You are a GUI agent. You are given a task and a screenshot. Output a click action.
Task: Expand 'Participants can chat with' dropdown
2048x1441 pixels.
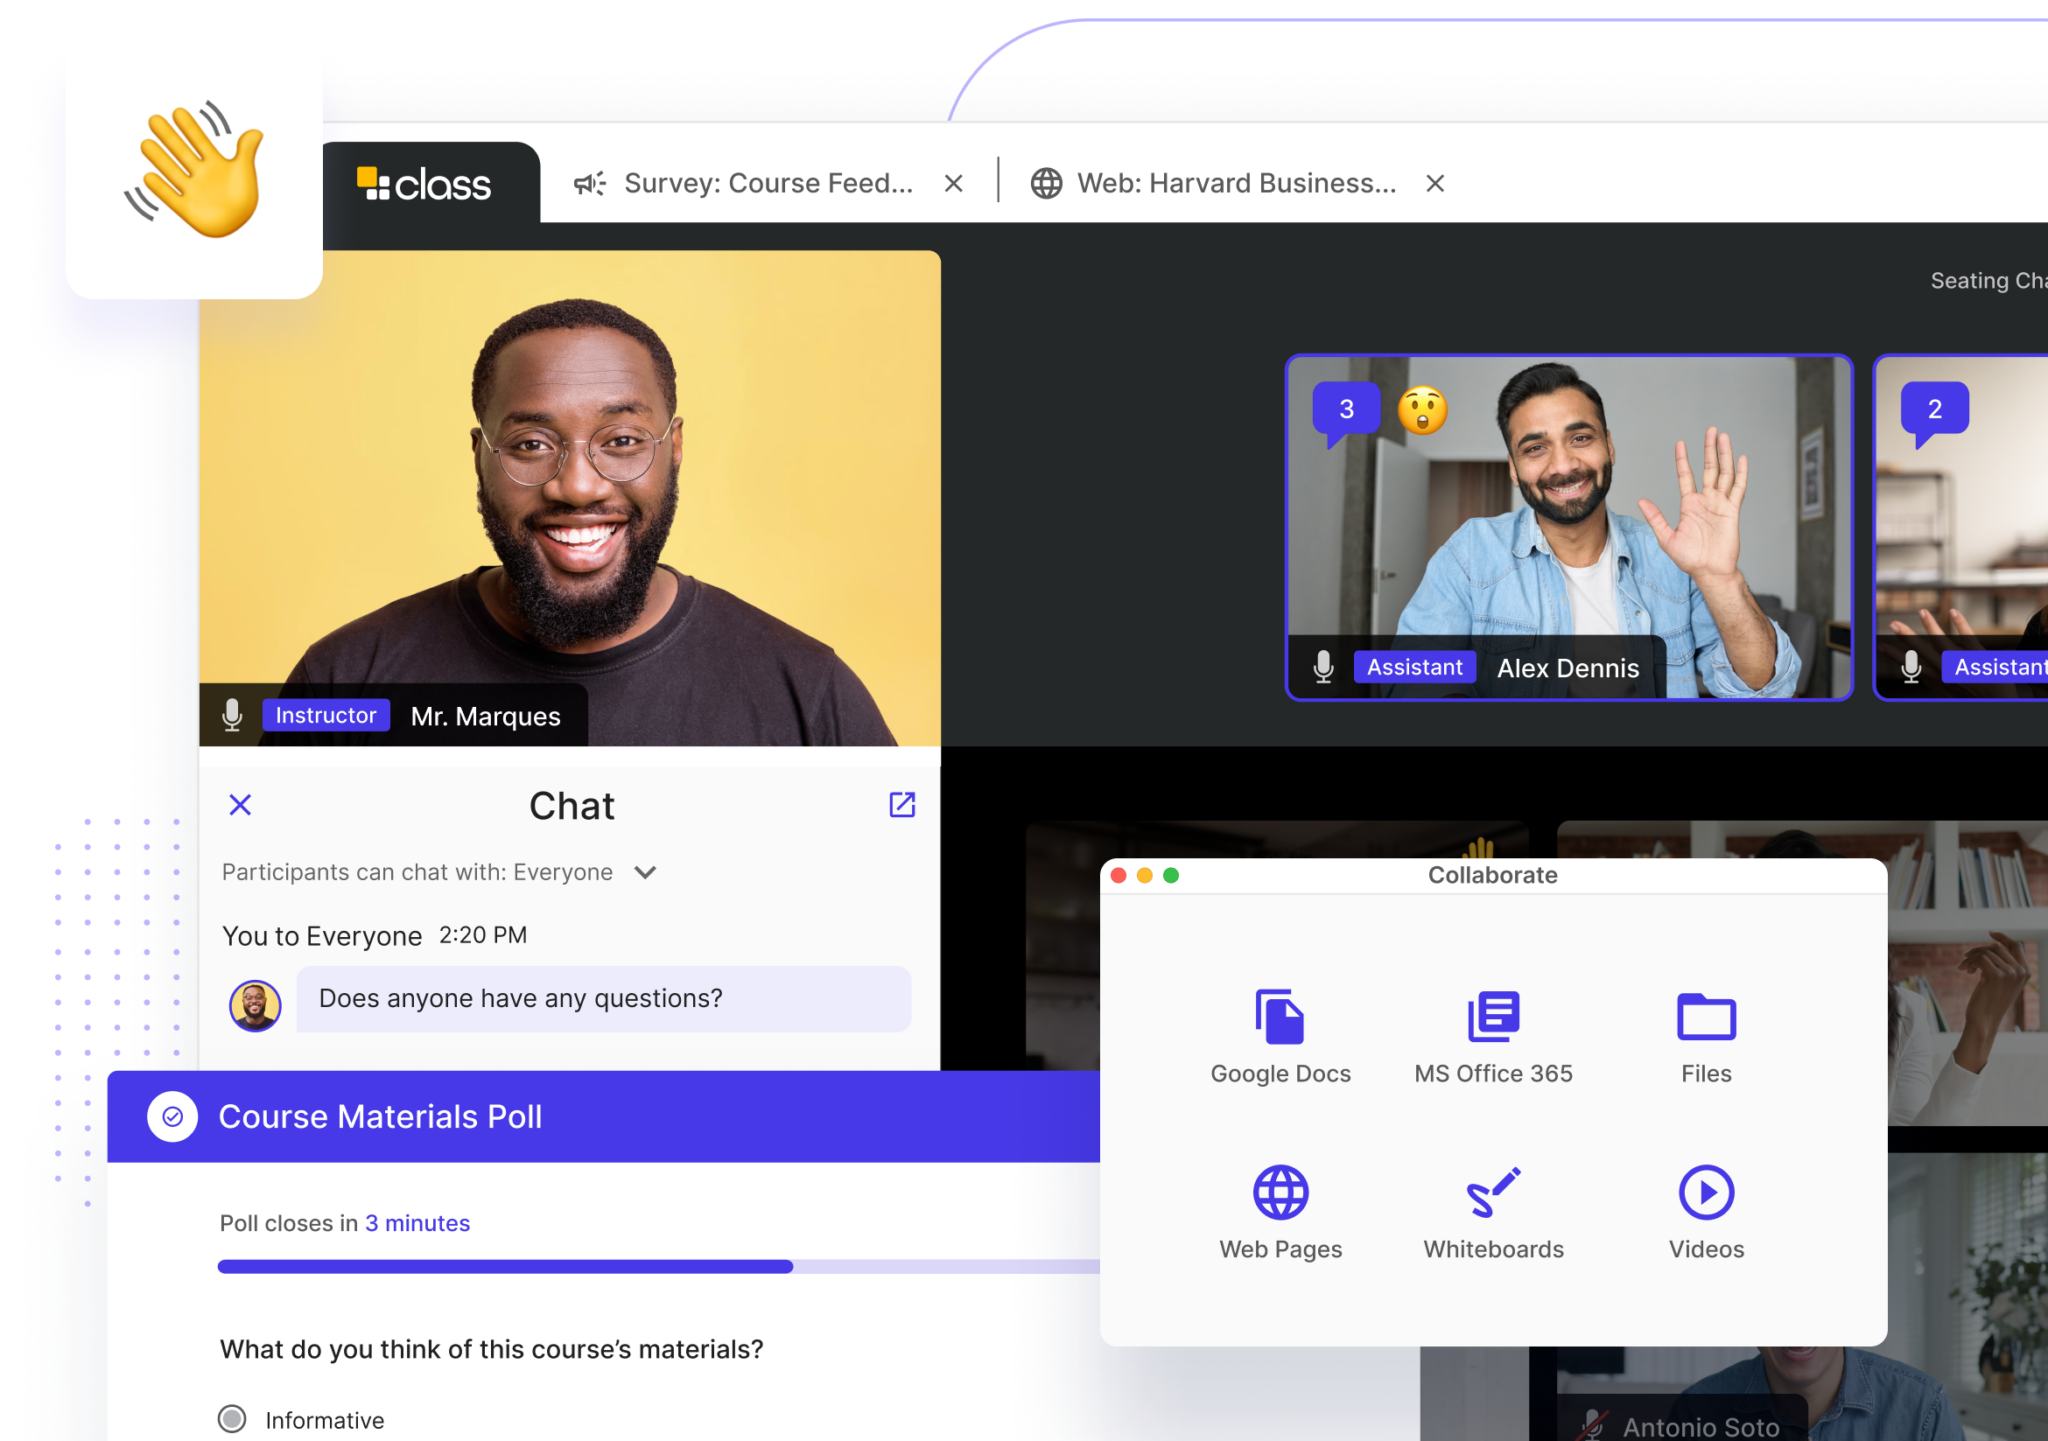pos(645,872)
